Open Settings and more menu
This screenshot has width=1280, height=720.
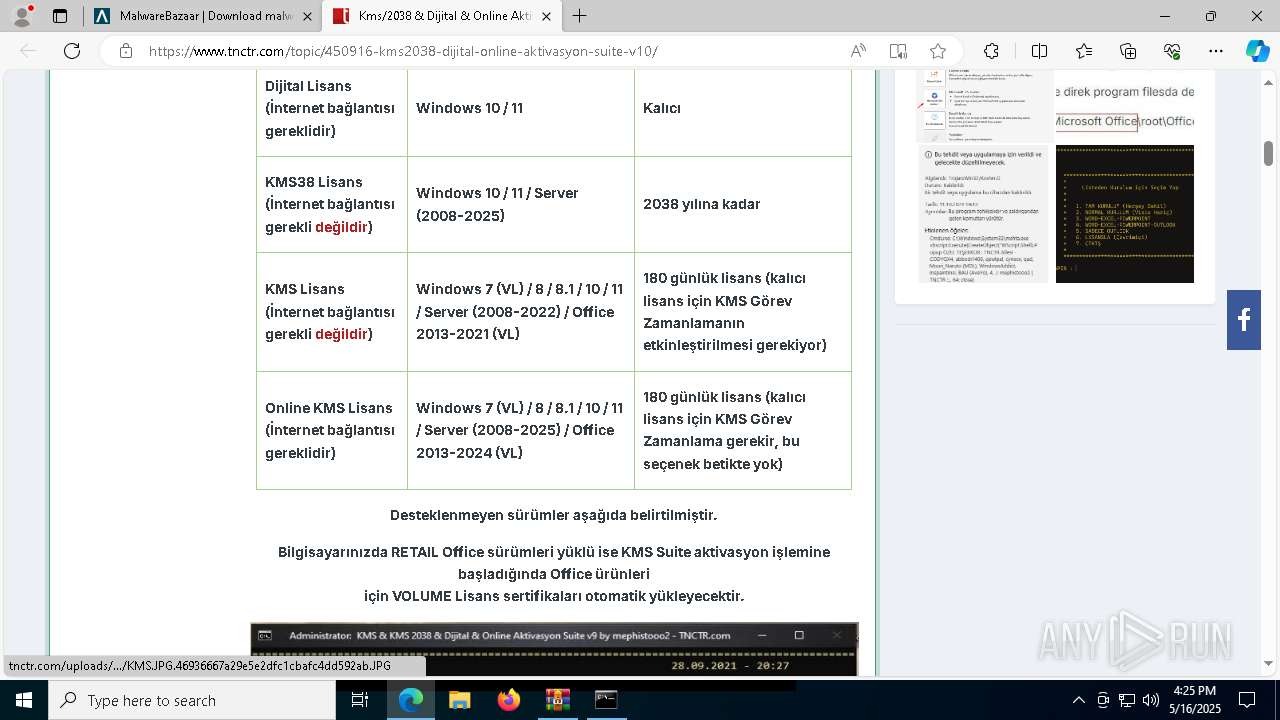click(x=1216, y=51)
